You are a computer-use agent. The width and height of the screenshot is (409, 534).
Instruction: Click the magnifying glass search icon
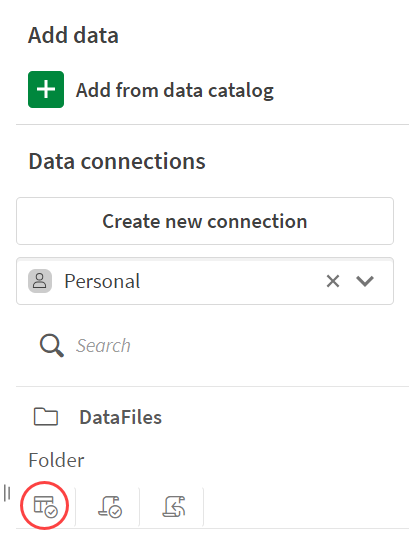coord(51,345)
